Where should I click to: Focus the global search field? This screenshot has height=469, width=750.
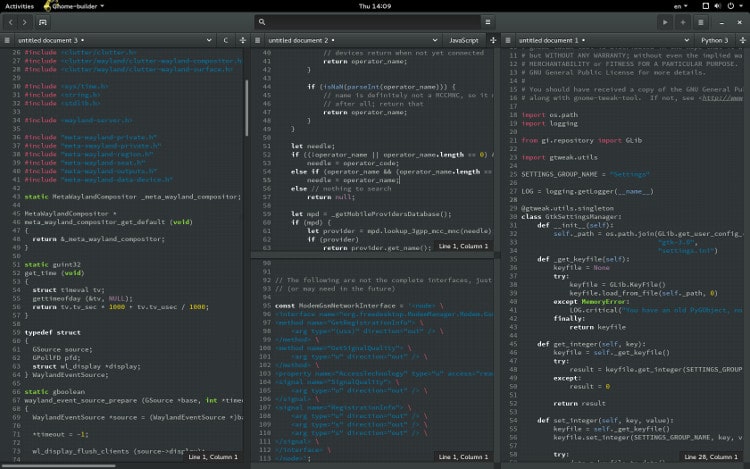pos(367,22)
